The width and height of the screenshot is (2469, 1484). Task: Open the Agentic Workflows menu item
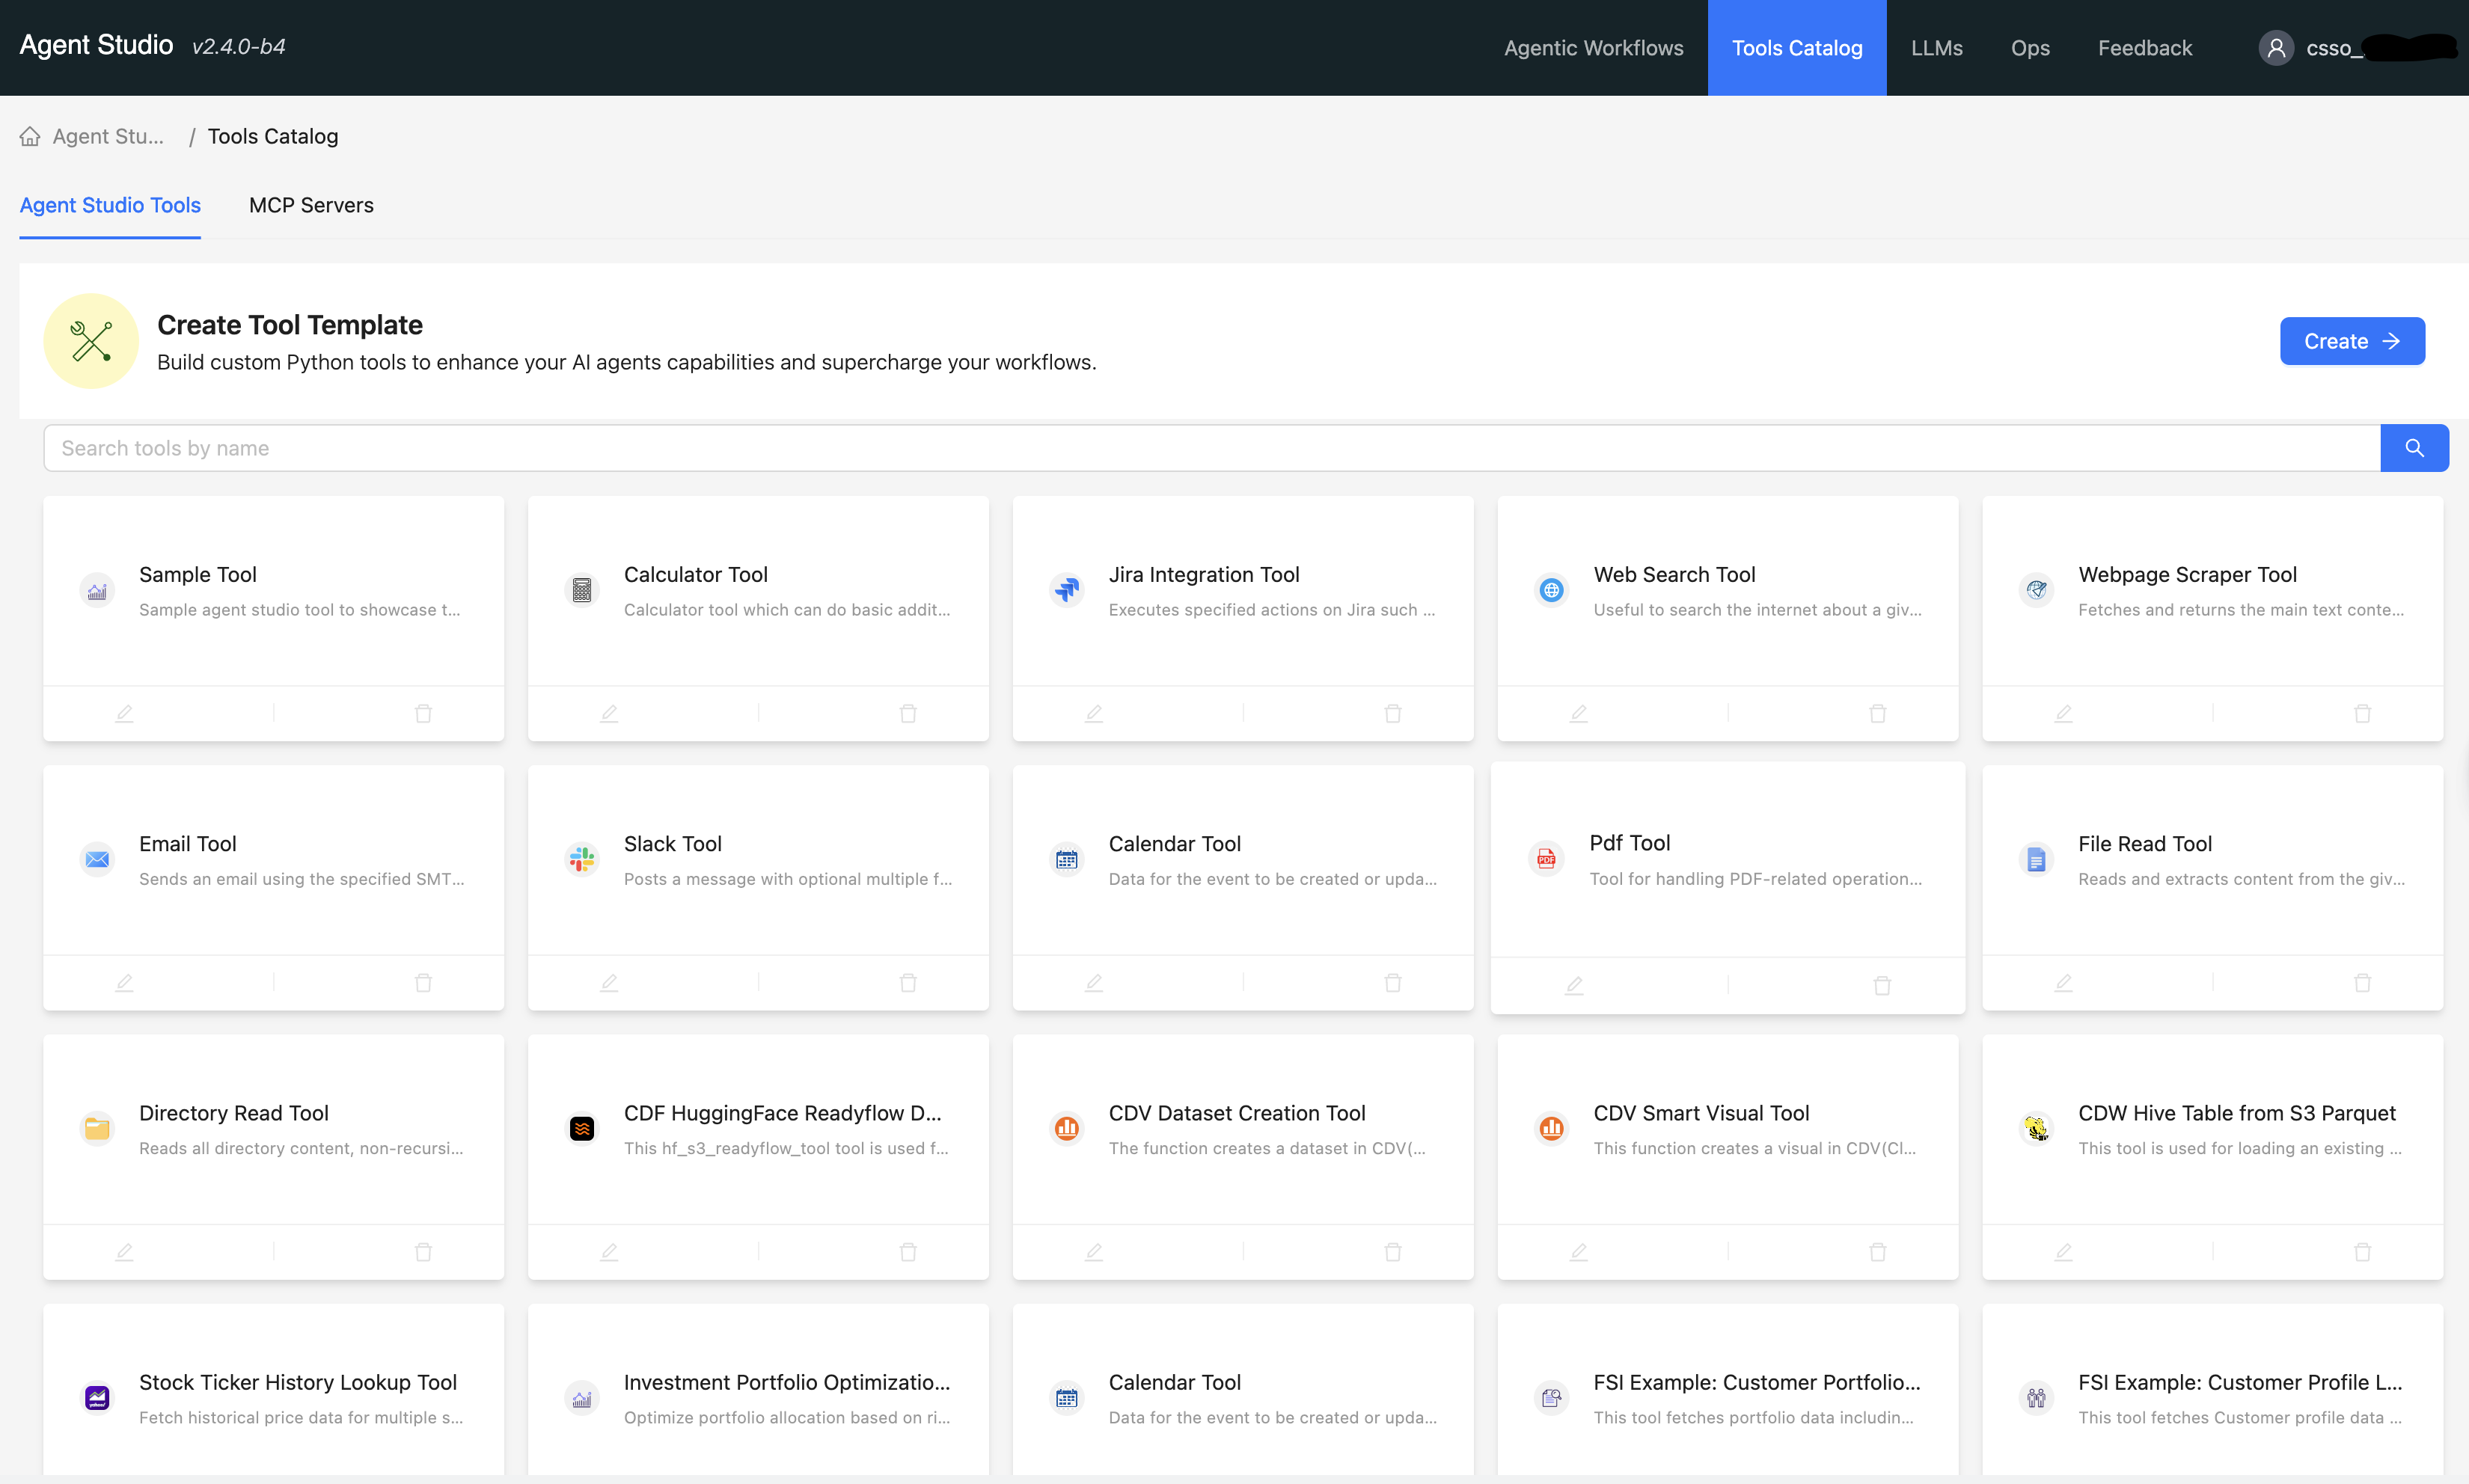pyautogui.click(x=1593, y=48)
